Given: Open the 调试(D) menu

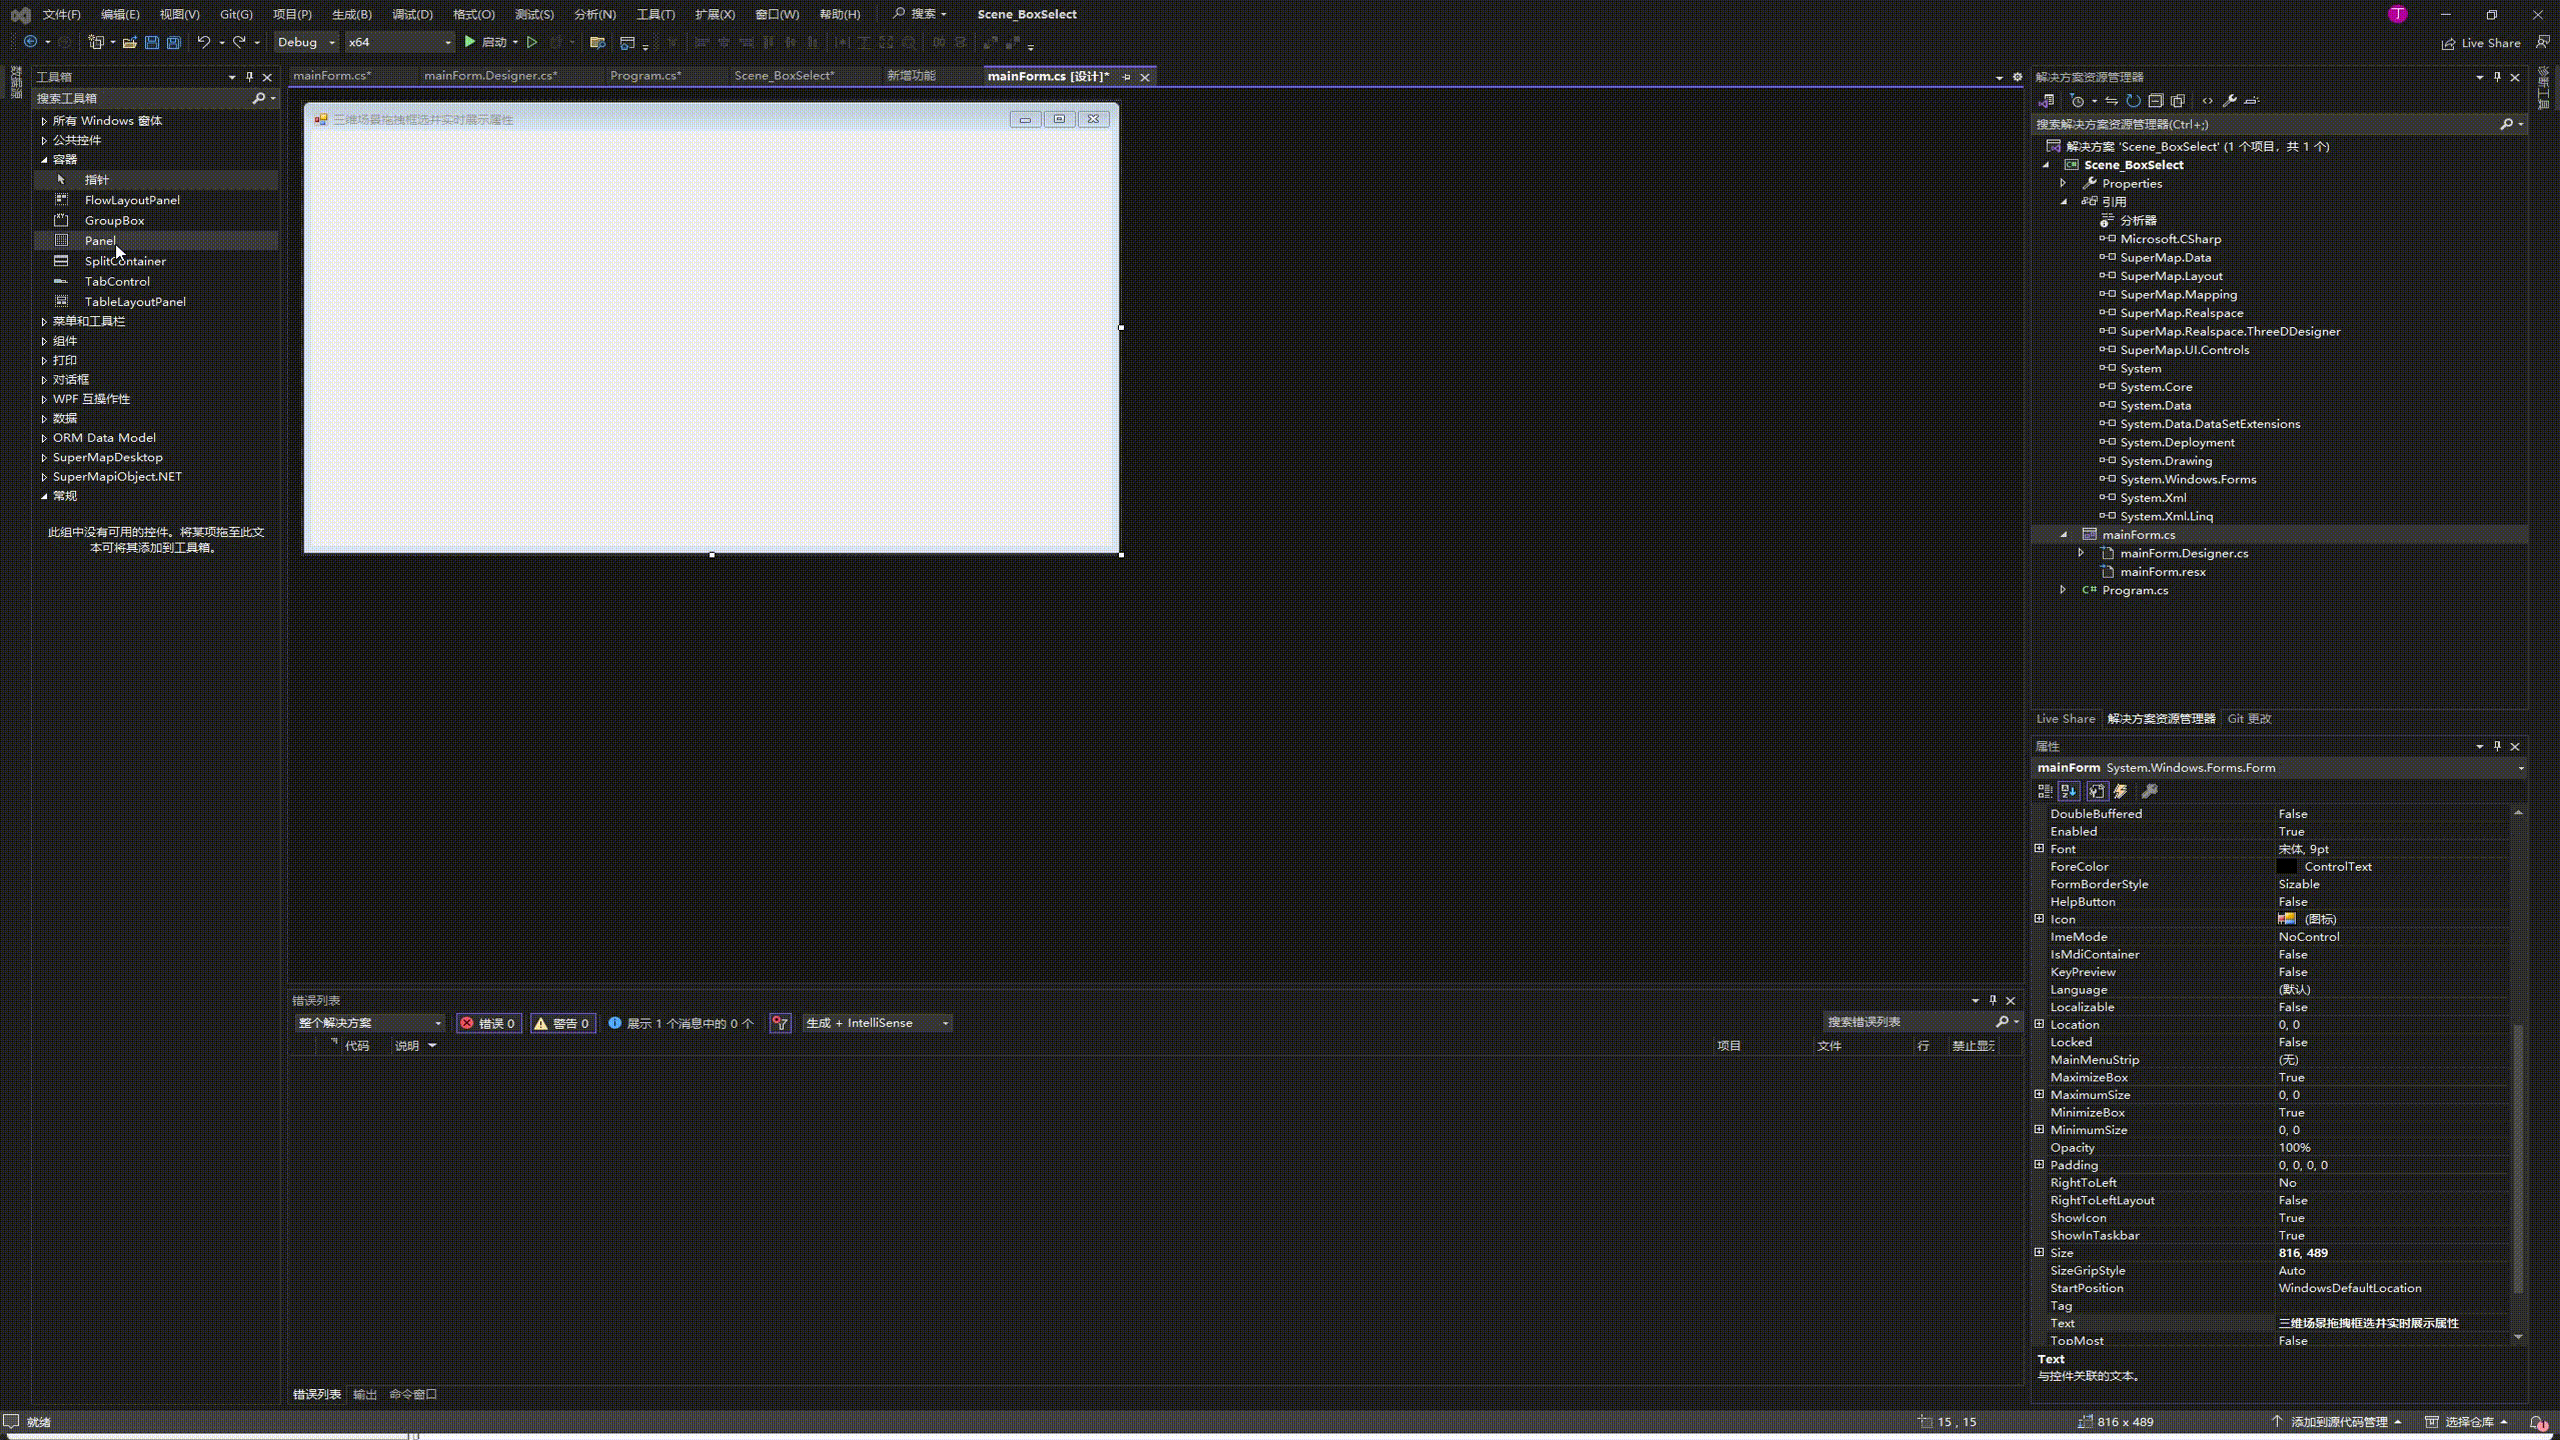Looking at the screenshot, I should click(x=412, y=14).
